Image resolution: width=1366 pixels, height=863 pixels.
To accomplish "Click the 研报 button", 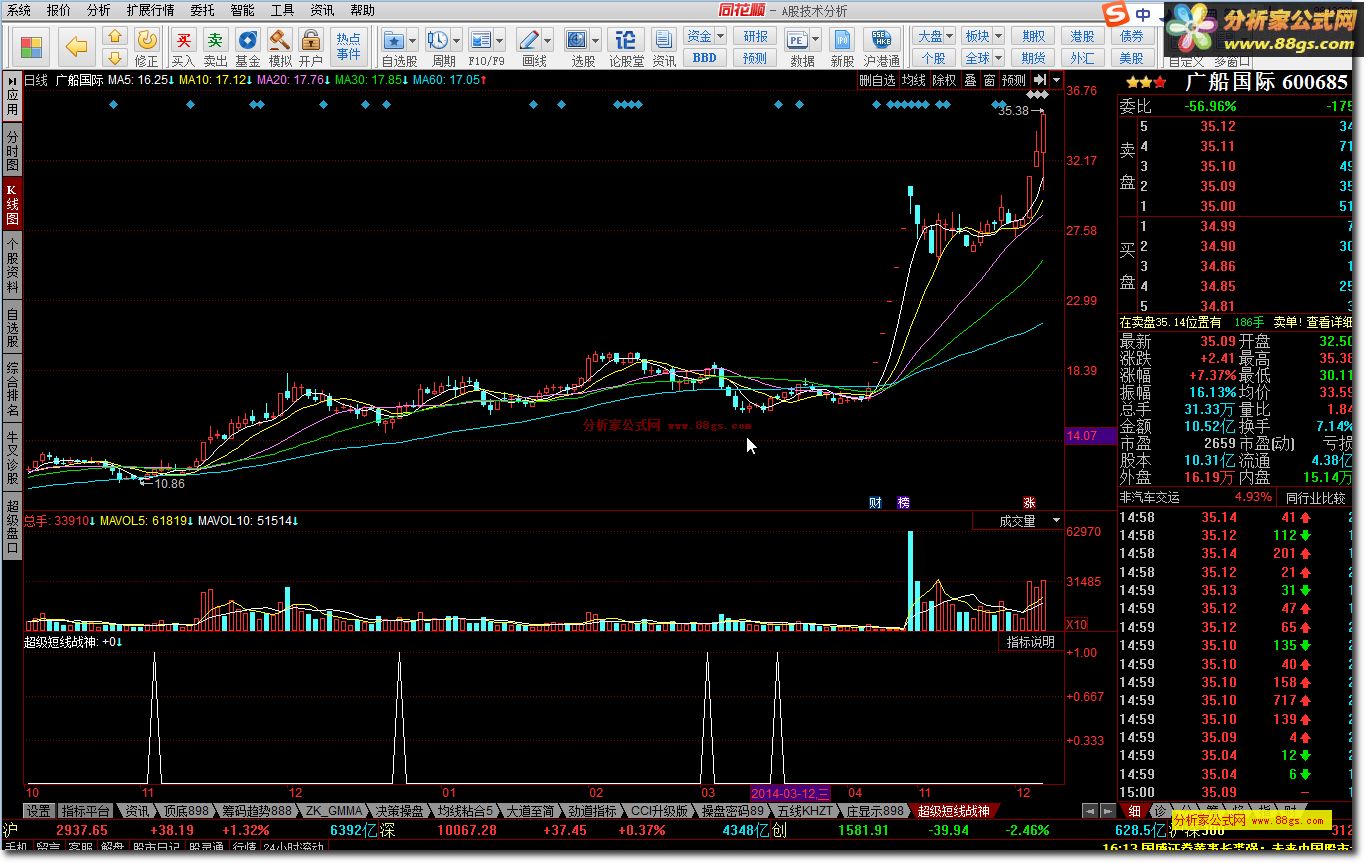I will pos(755,37).
